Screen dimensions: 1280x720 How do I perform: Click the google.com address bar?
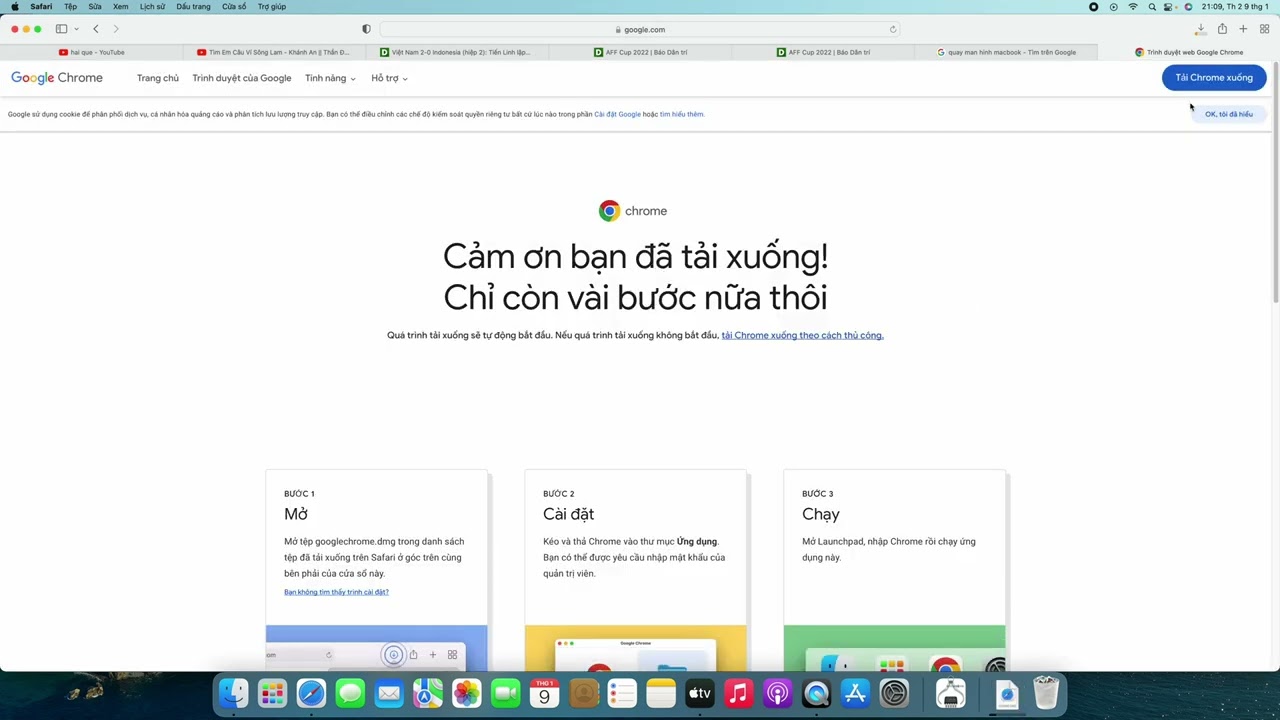640,29
